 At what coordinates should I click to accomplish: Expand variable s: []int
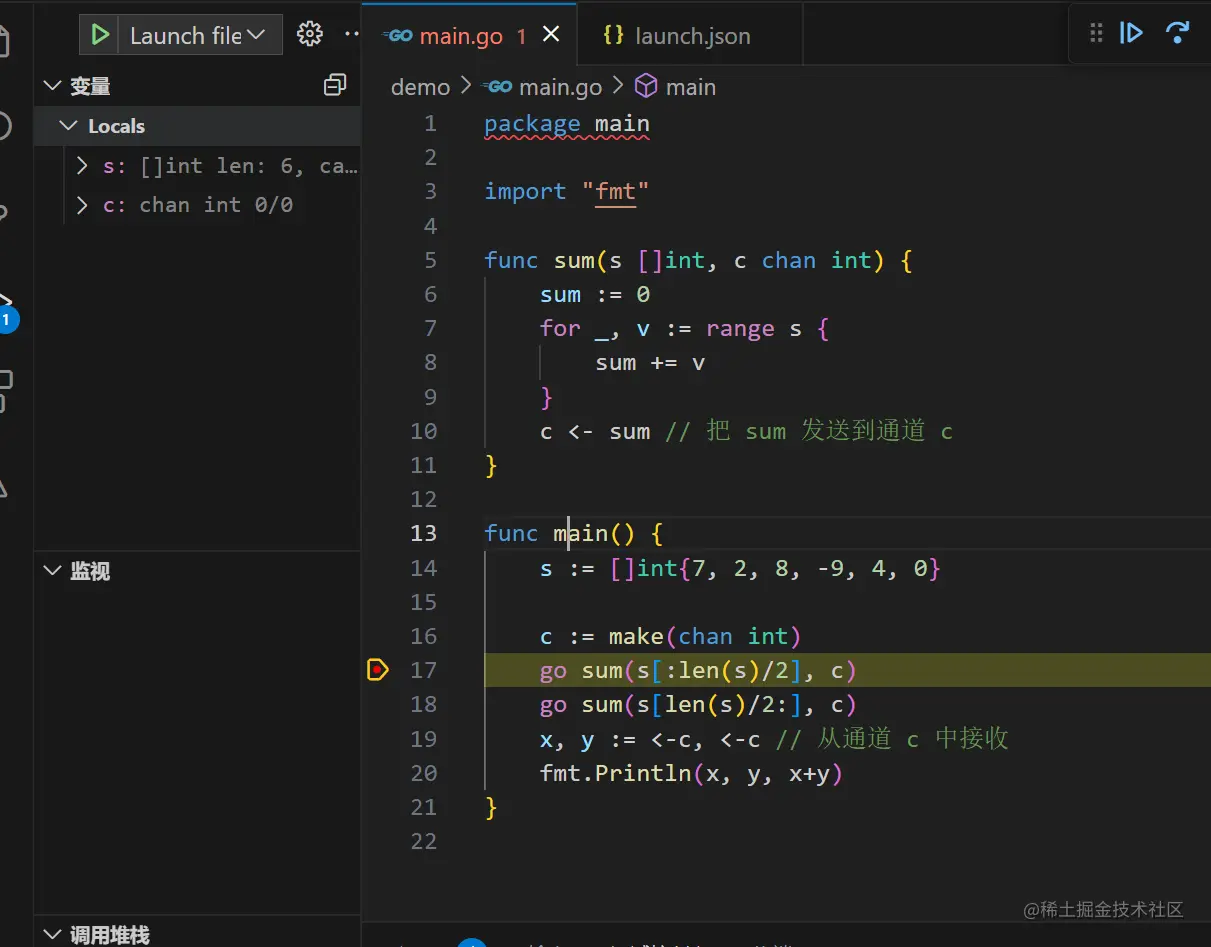point(83,166)
